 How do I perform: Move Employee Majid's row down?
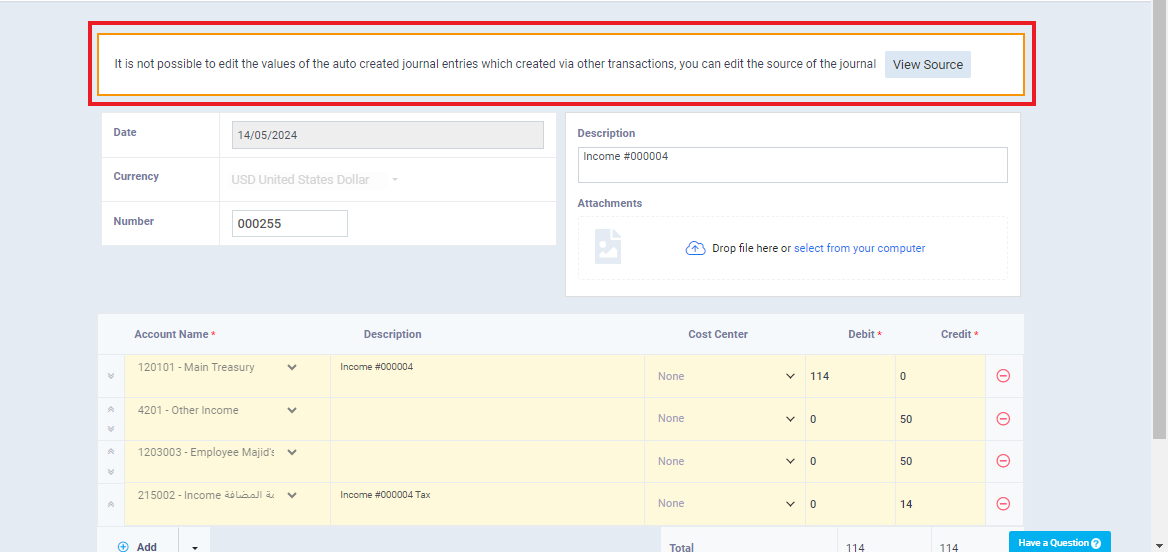pos(111,471)
